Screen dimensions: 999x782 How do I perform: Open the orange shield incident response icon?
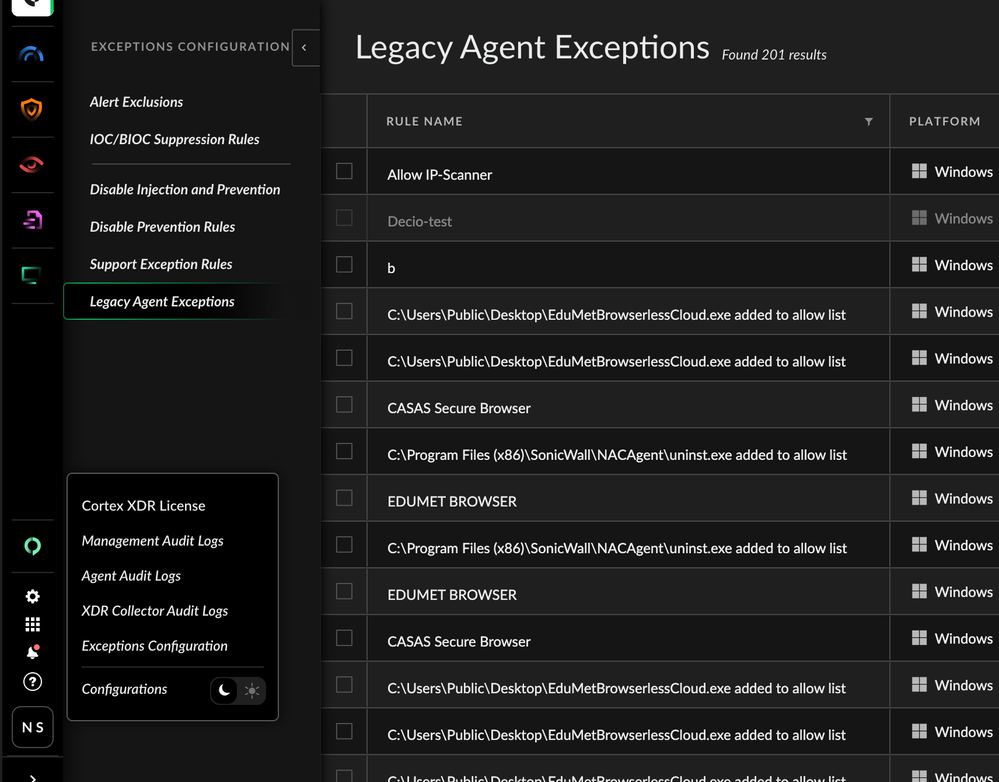[32, 109]
